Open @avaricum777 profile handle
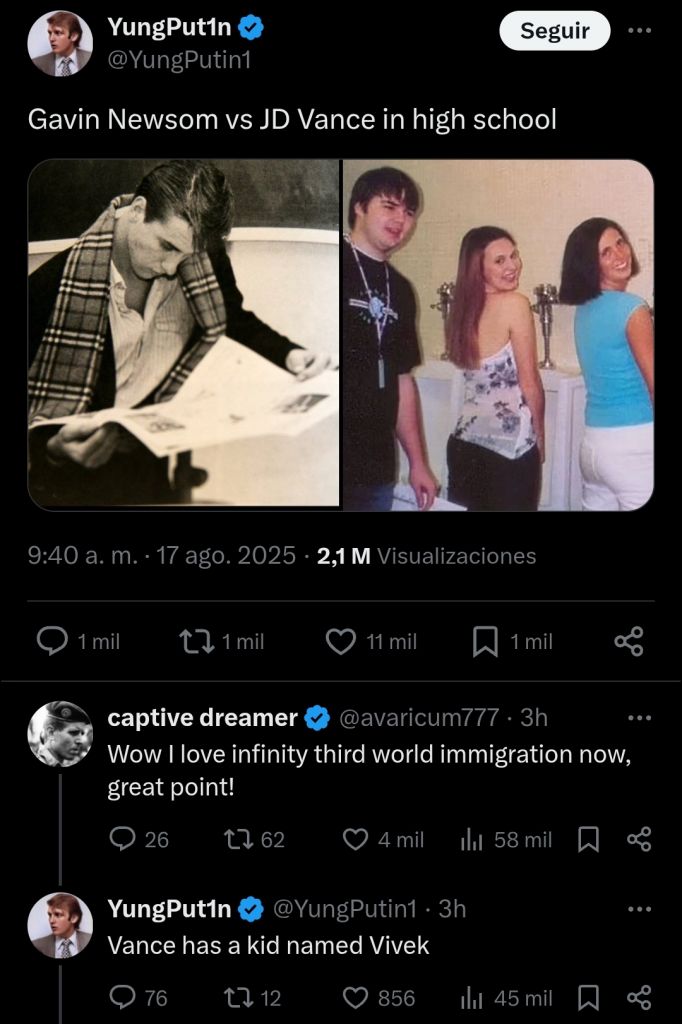This screenshot has height=1024, width=682. [420, 718]
